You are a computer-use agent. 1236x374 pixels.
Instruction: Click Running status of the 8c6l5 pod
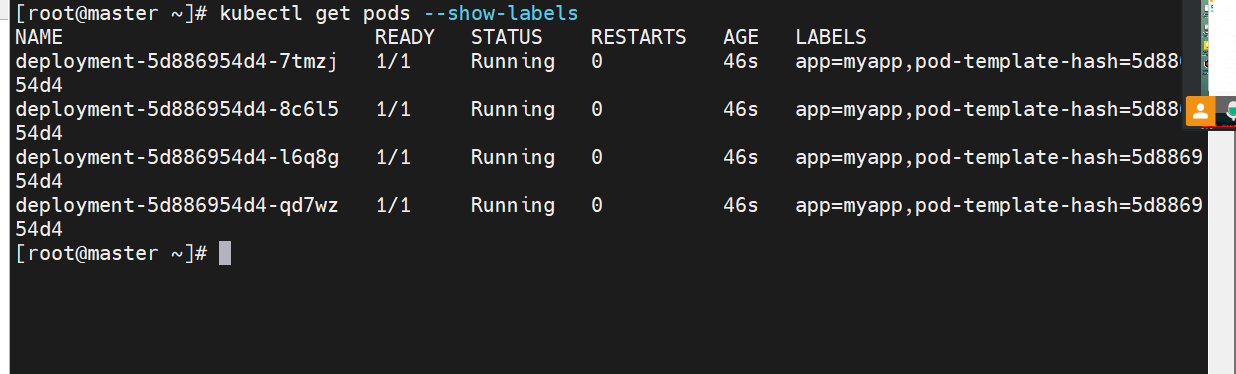pos(513,109)
